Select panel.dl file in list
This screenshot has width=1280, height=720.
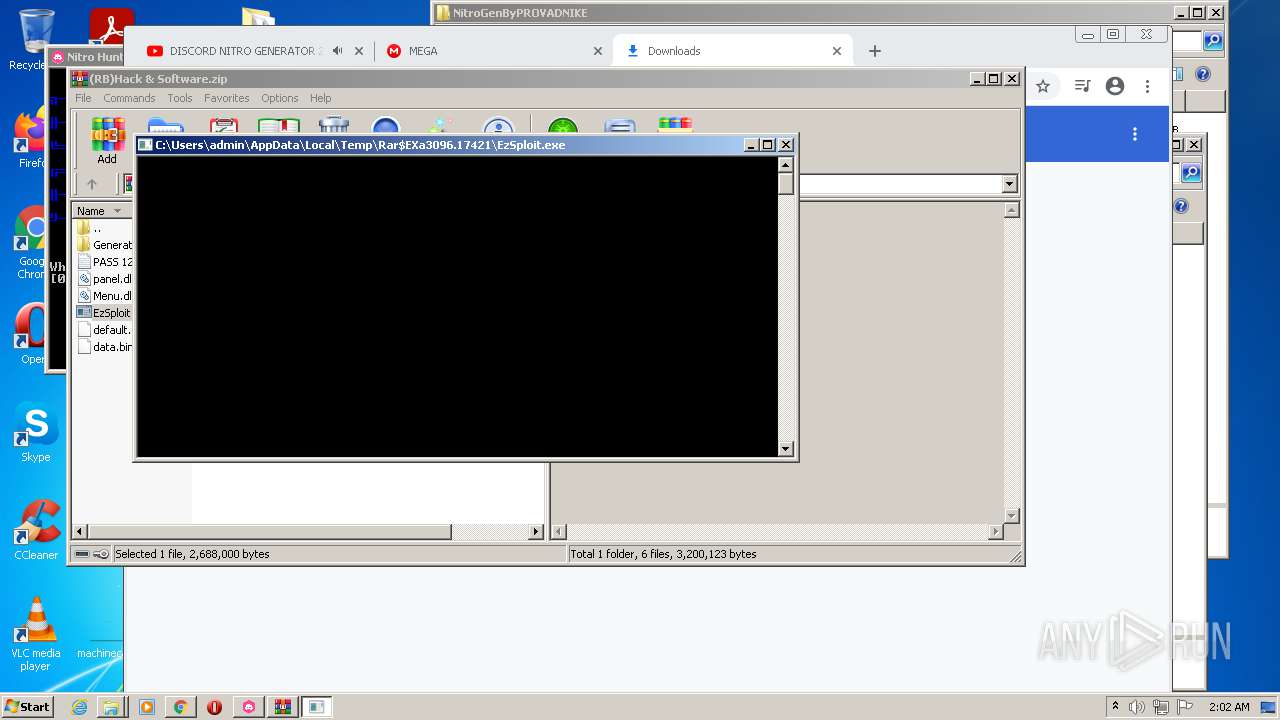tap(104, 279)
